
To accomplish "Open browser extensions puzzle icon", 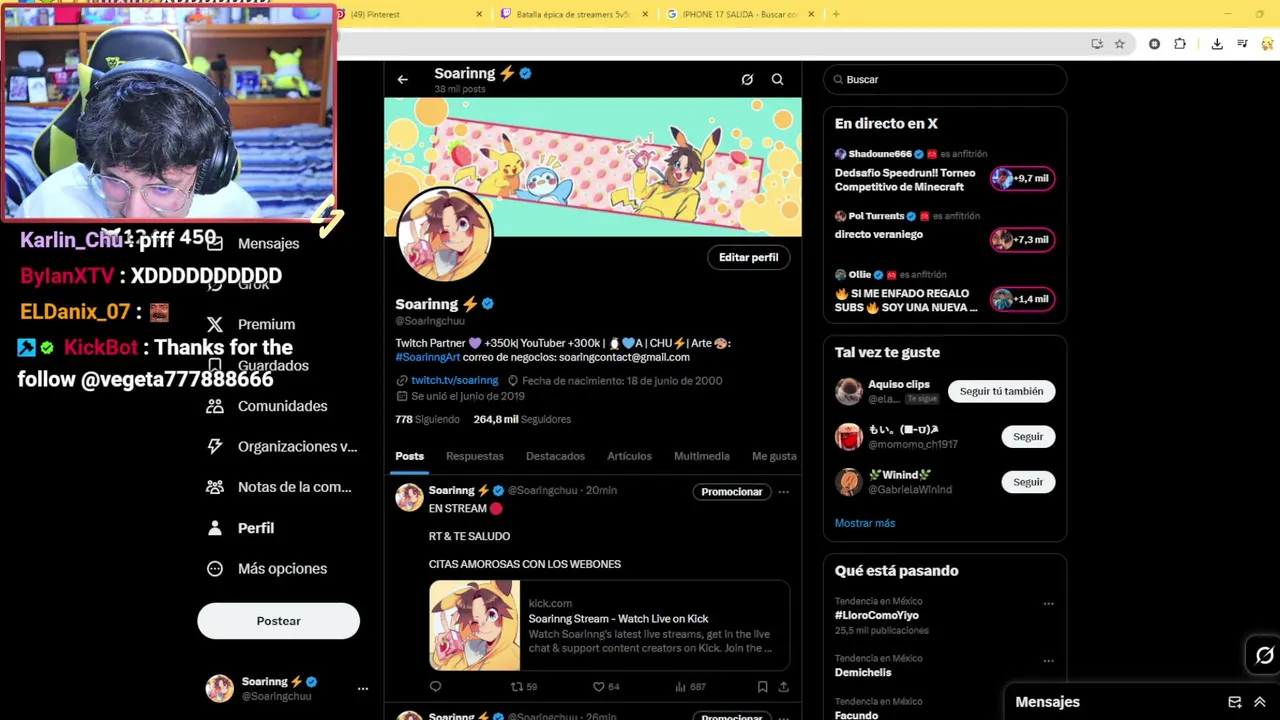I will [x=1180, y=44].
